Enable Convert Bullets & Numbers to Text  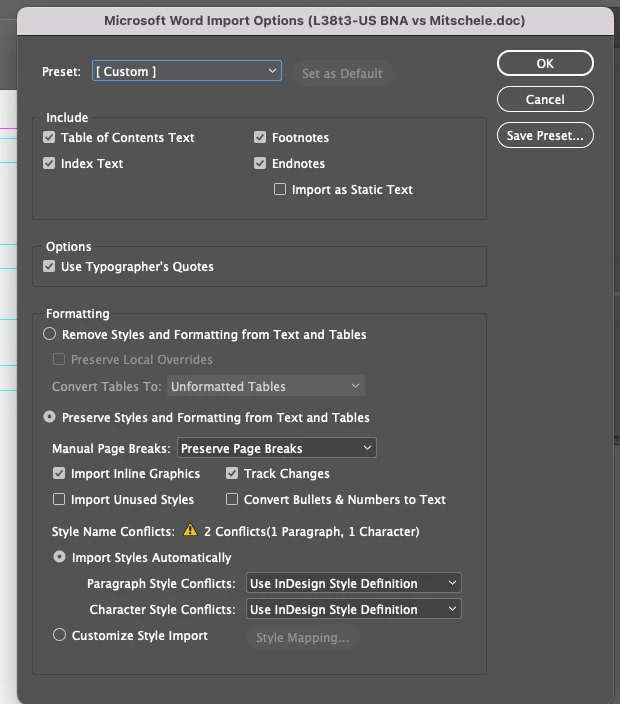(232, 499)
